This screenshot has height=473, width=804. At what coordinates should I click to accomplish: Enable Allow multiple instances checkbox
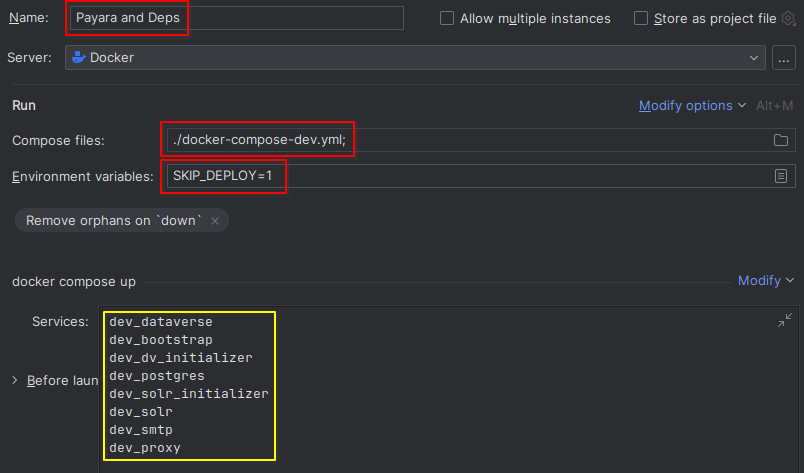[447, 19]
